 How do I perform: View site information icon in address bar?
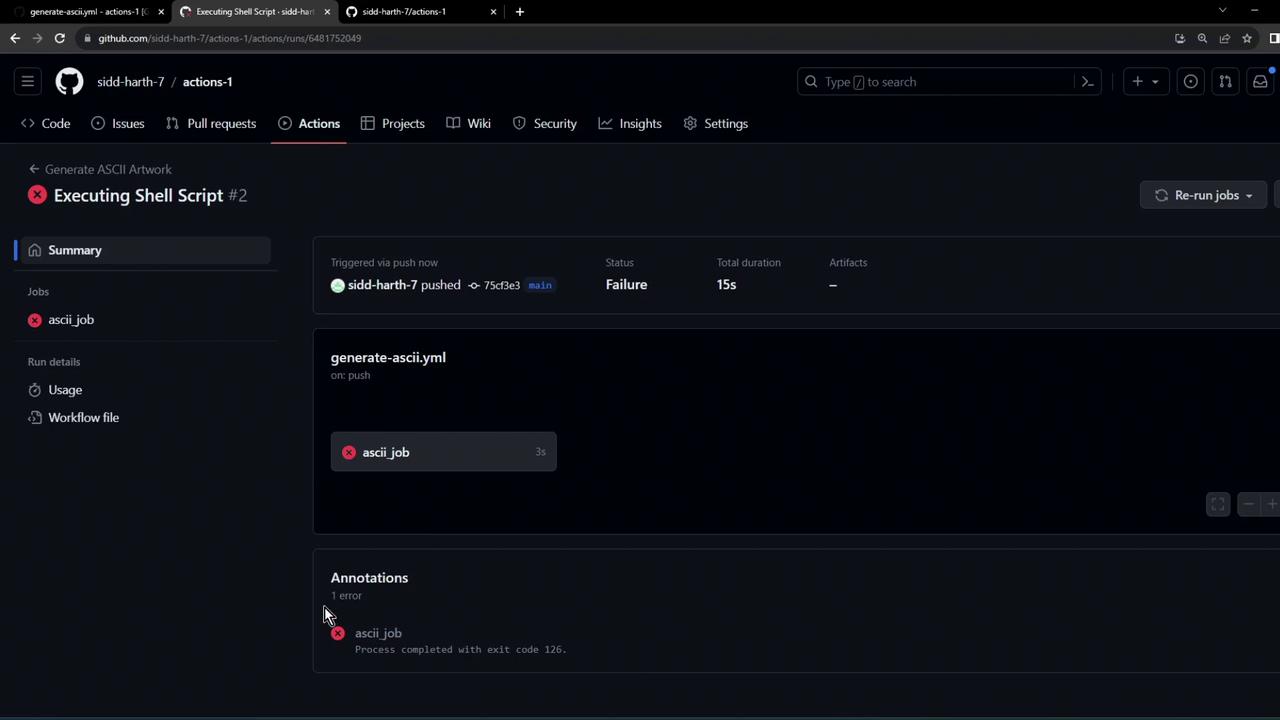(88, 38)
